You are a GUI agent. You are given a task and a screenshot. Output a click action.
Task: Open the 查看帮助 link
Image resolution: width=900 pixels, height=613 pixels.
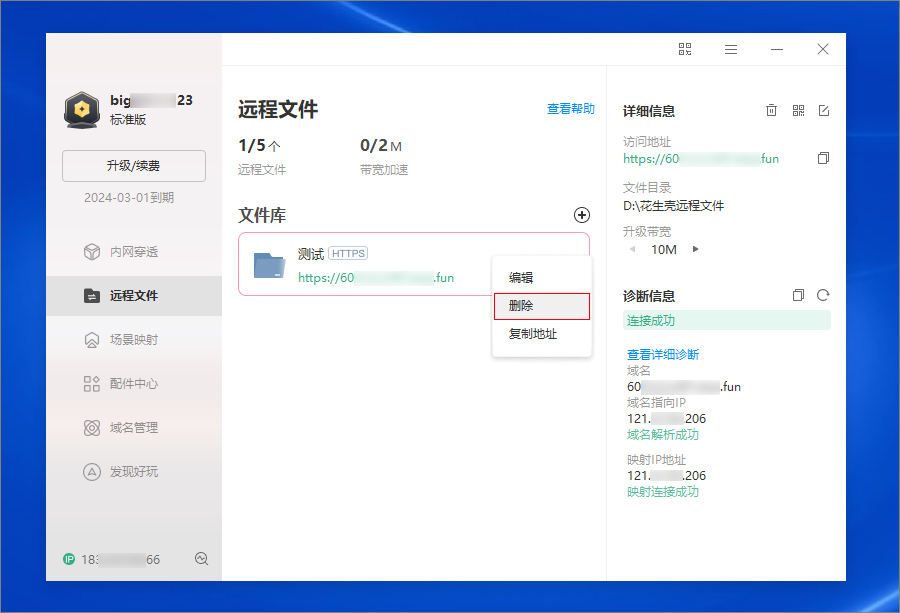(x=571, y=109)
